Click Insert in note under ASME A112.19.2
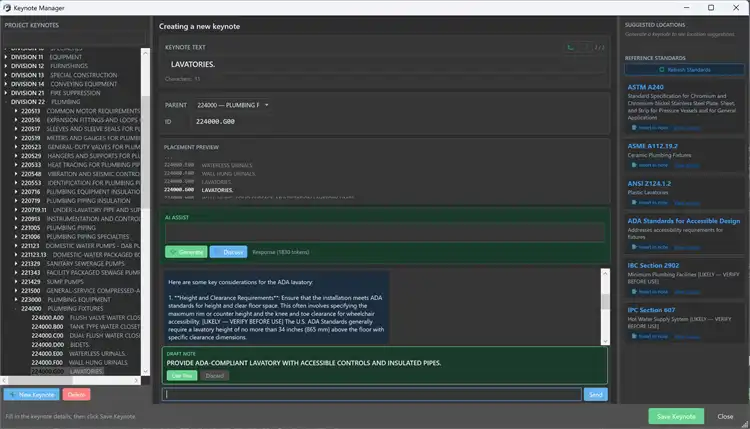The height and width of the screenshot is (429, 750). tap(650, 165)
